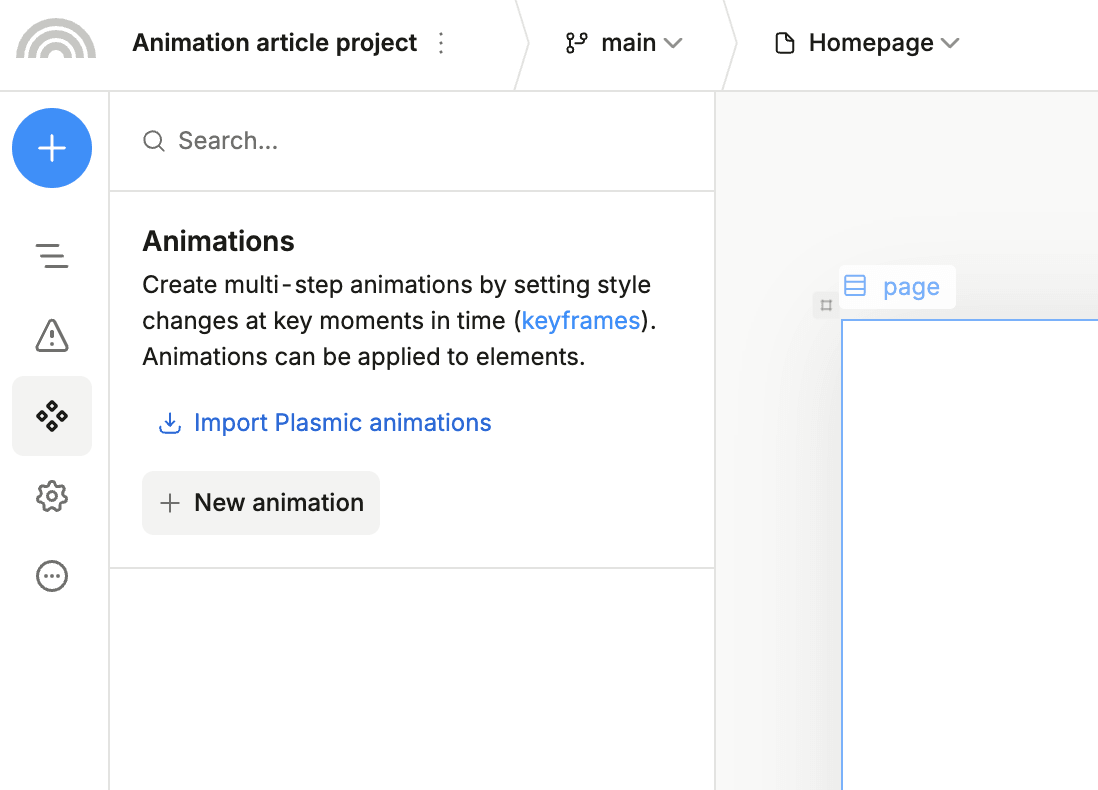Open the keyframes link in the description
The image size is (1098, 790).
(x=580, y=320)
